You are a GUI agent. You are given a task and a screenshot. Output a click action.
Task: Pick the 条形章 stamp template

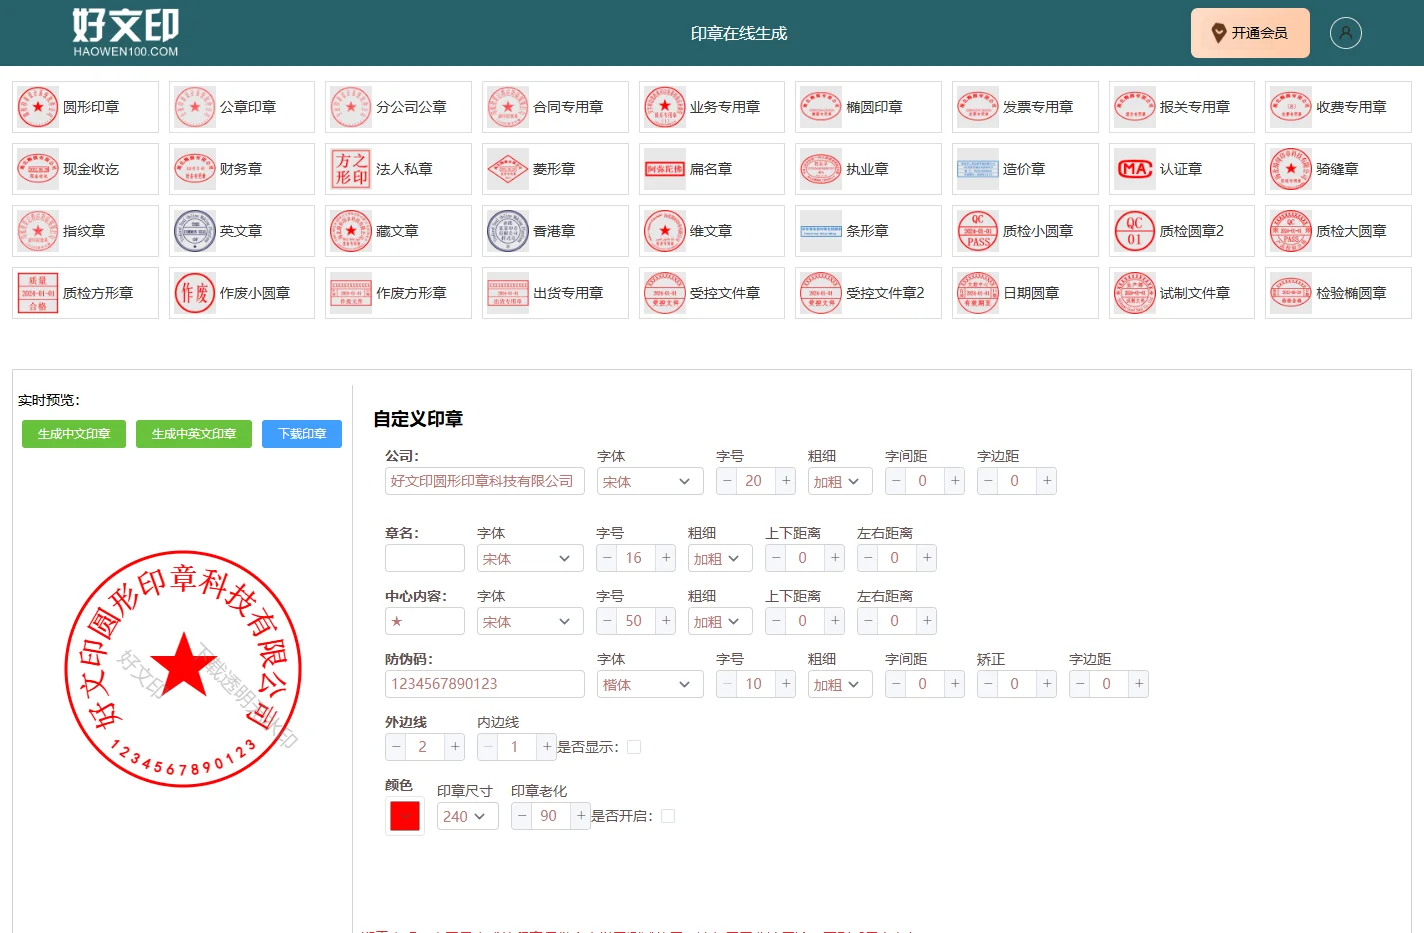click(868, 231)
